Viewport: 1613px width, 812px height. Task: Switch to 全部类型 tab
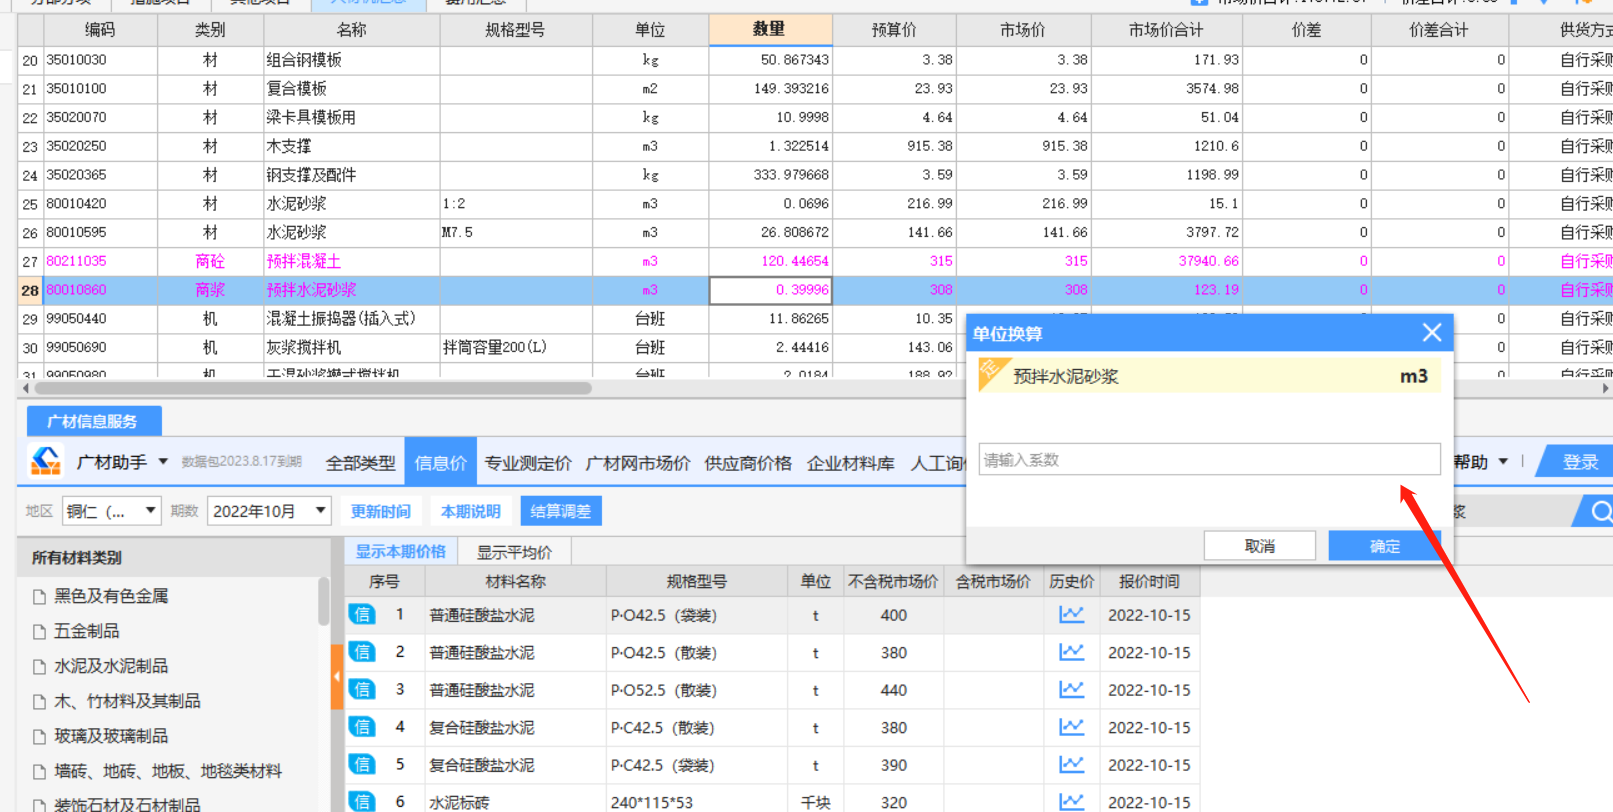360,463
